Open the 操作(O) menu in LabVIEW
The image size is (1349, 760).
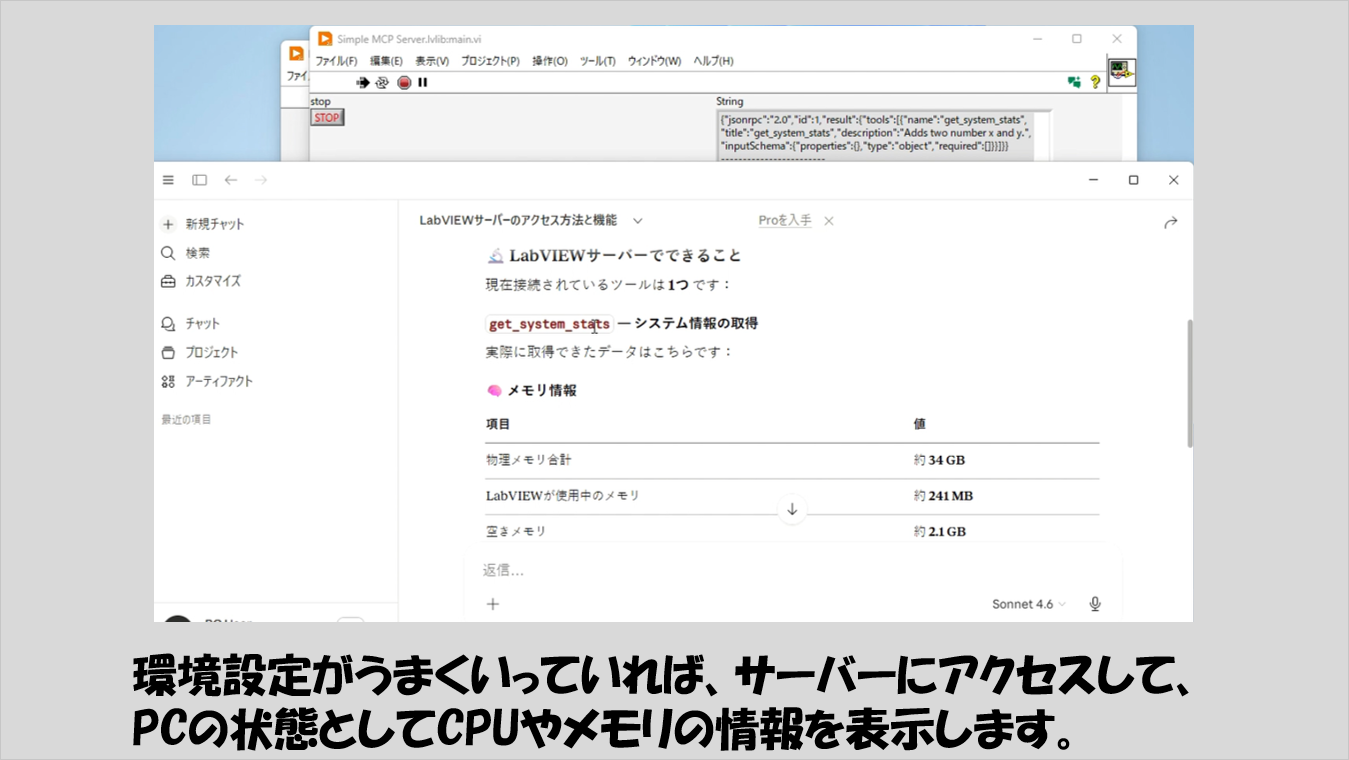[549, 61]
